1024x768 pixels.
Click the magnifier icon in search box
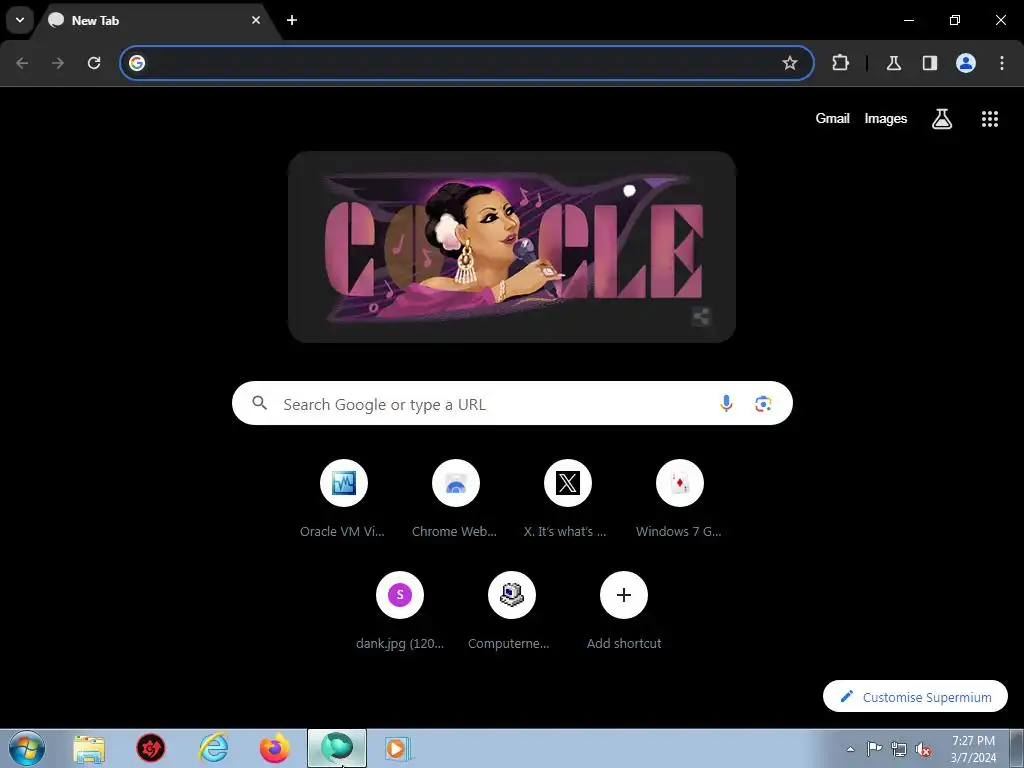click(x=259, y=403)
